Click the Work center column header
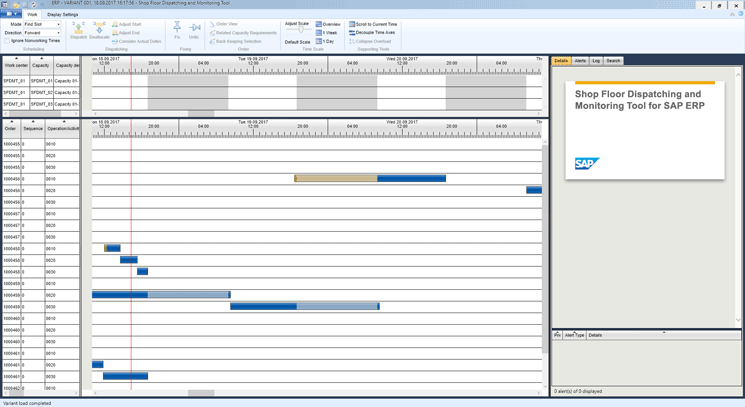The image size is (745, 407). [x=15, y=65]
